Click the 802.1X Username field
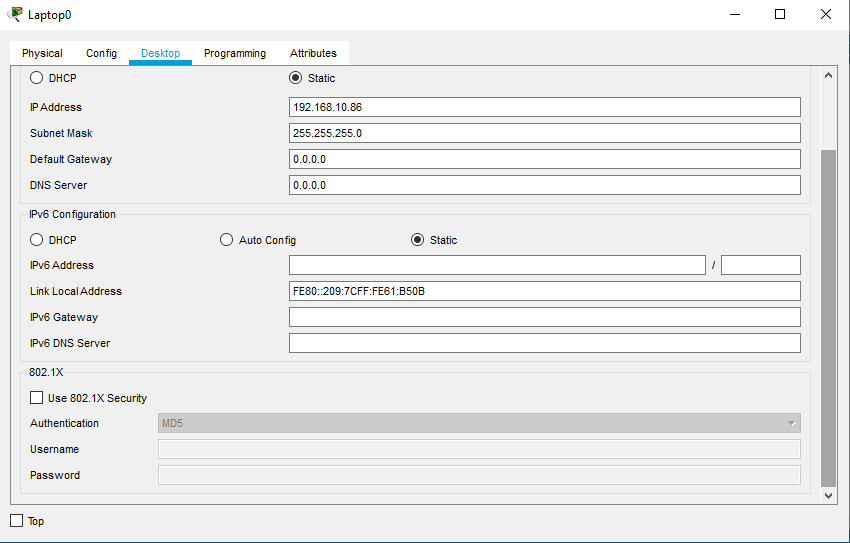The image size is (850, 543). point(479,449)
